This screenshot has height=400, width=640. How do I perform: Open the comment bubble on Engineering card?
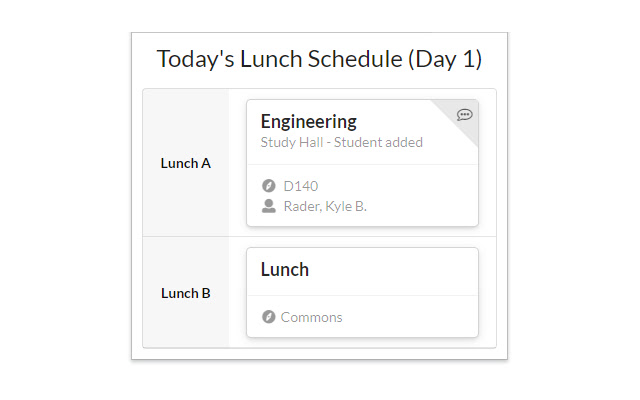click(464, 115)
